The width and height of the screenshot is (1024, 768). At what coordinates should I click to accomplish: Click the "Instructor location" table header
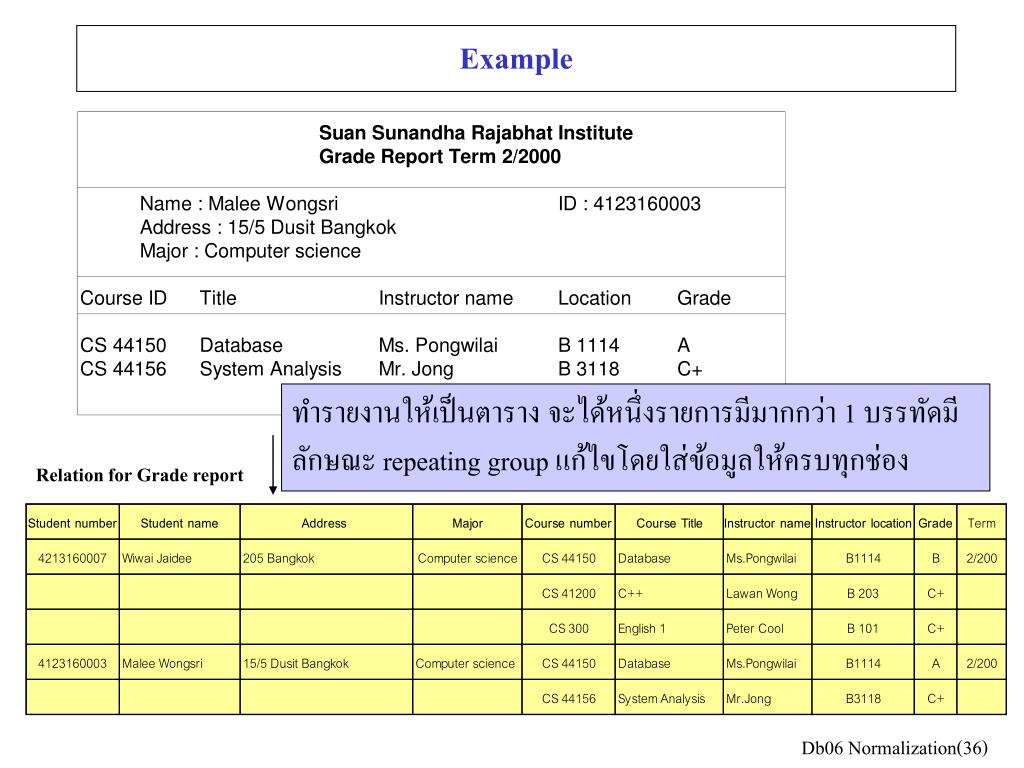click(863, 523)
